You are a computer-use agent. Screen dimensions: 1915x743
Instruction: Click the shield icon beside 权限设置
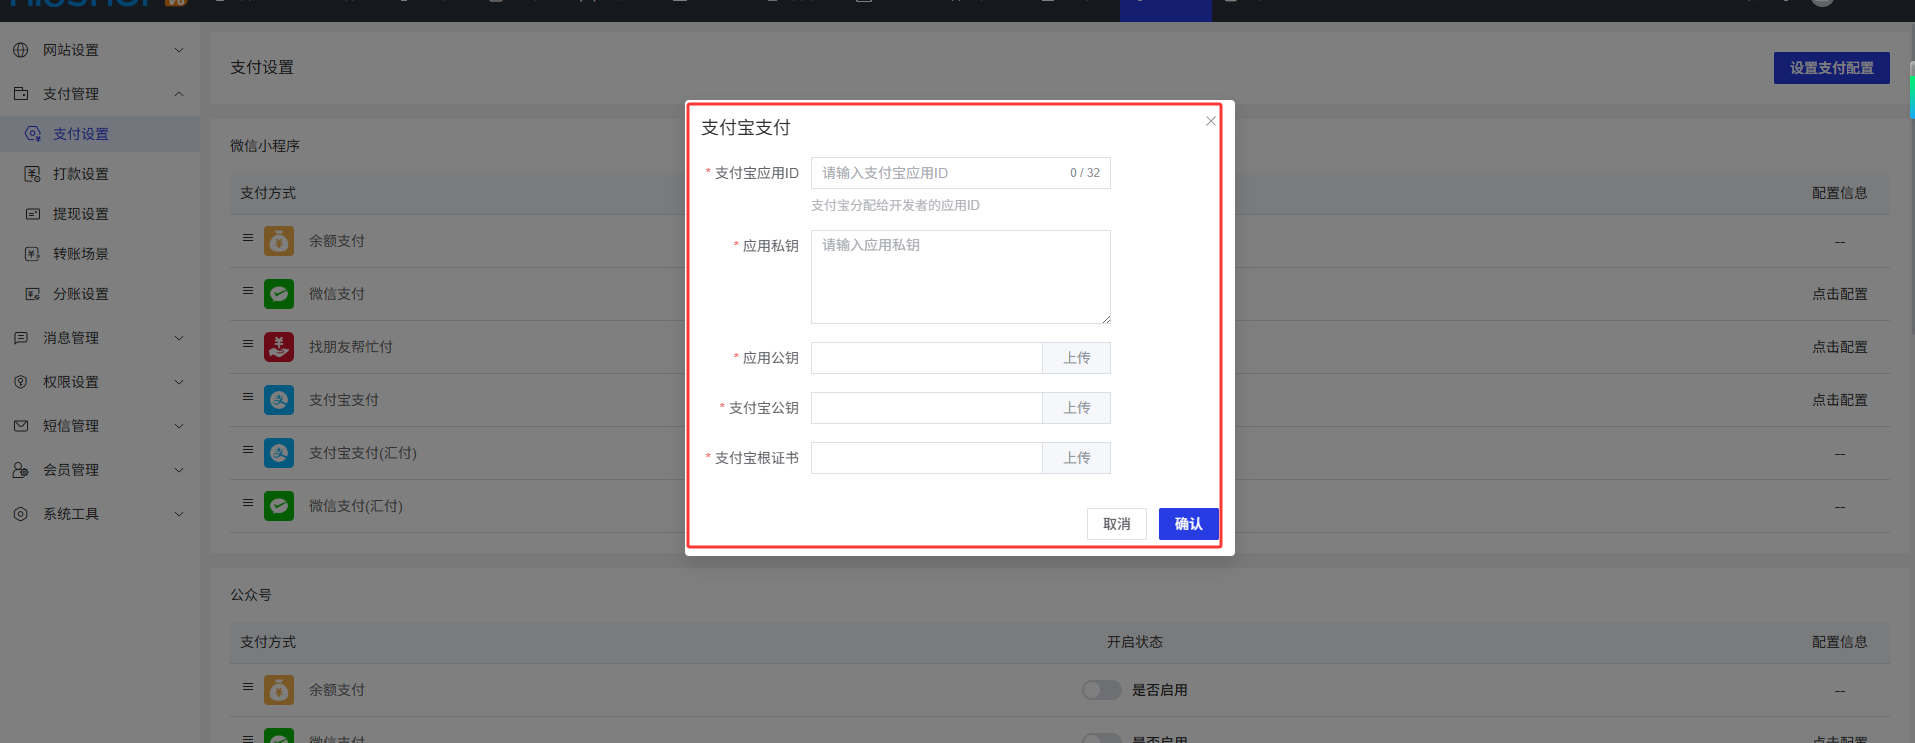point(20,382)
